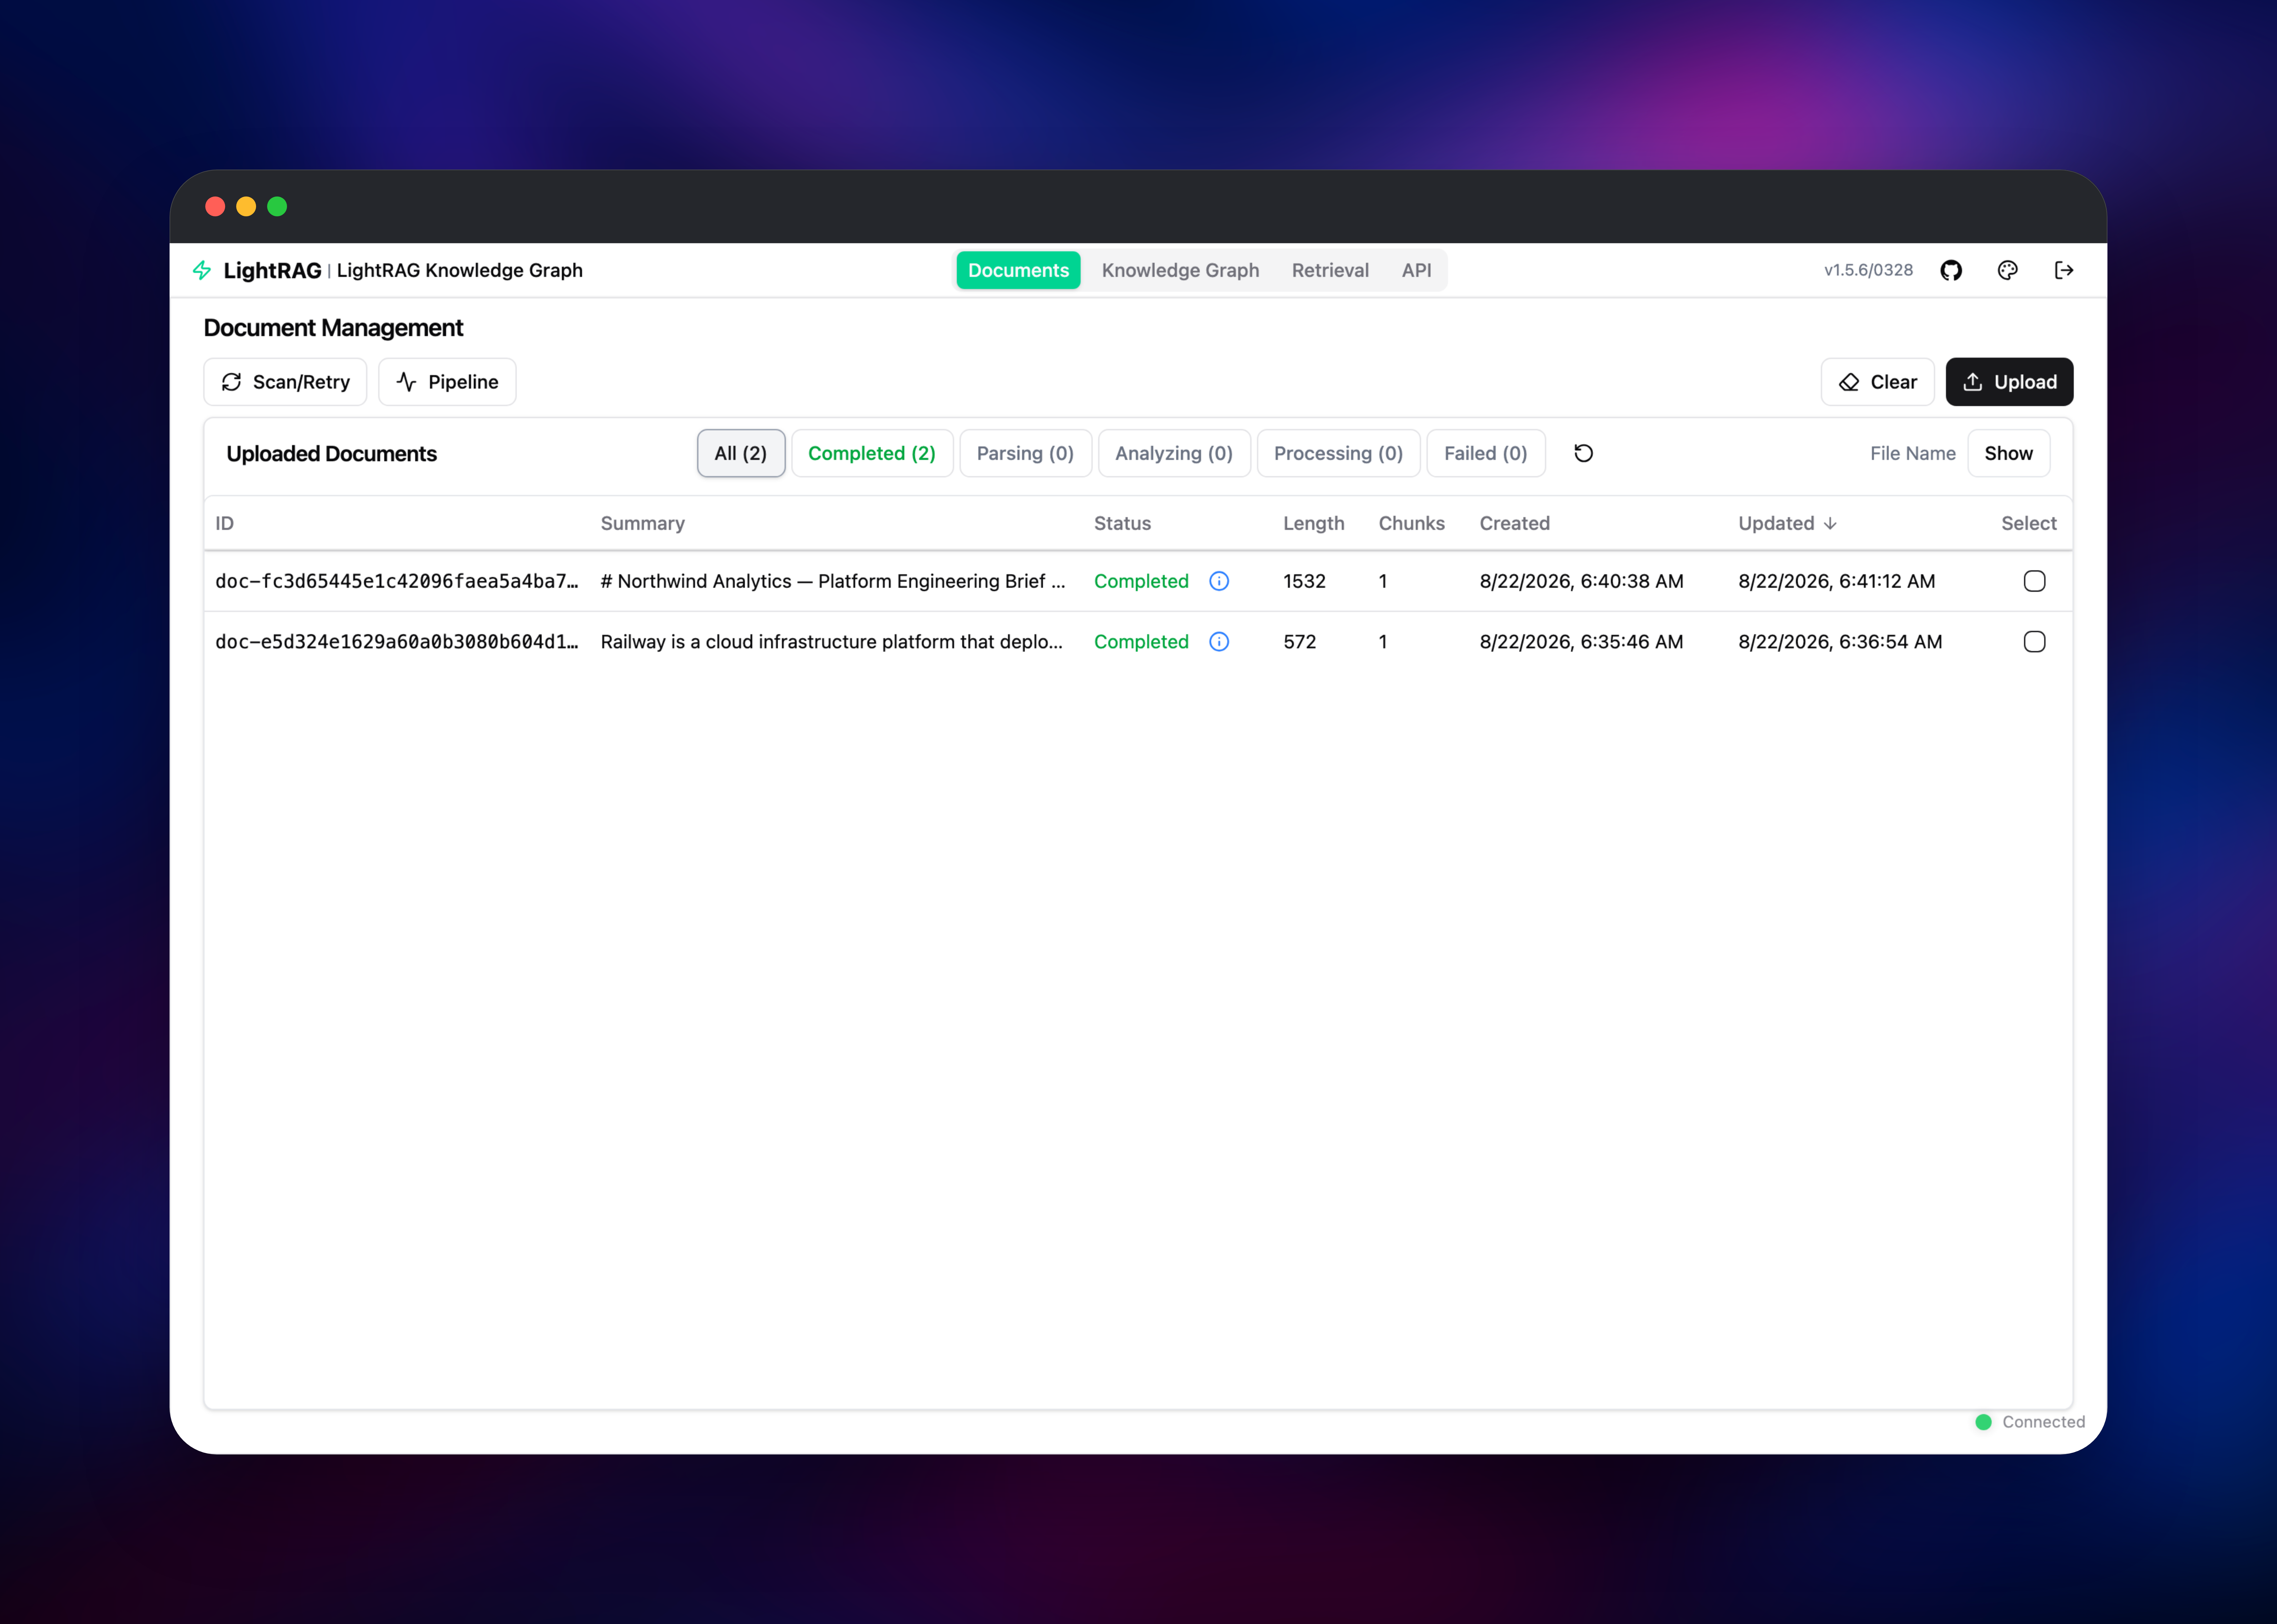Click the green window zoom button
This screenshot has height=1624, width=2277.
coord(277,206)
